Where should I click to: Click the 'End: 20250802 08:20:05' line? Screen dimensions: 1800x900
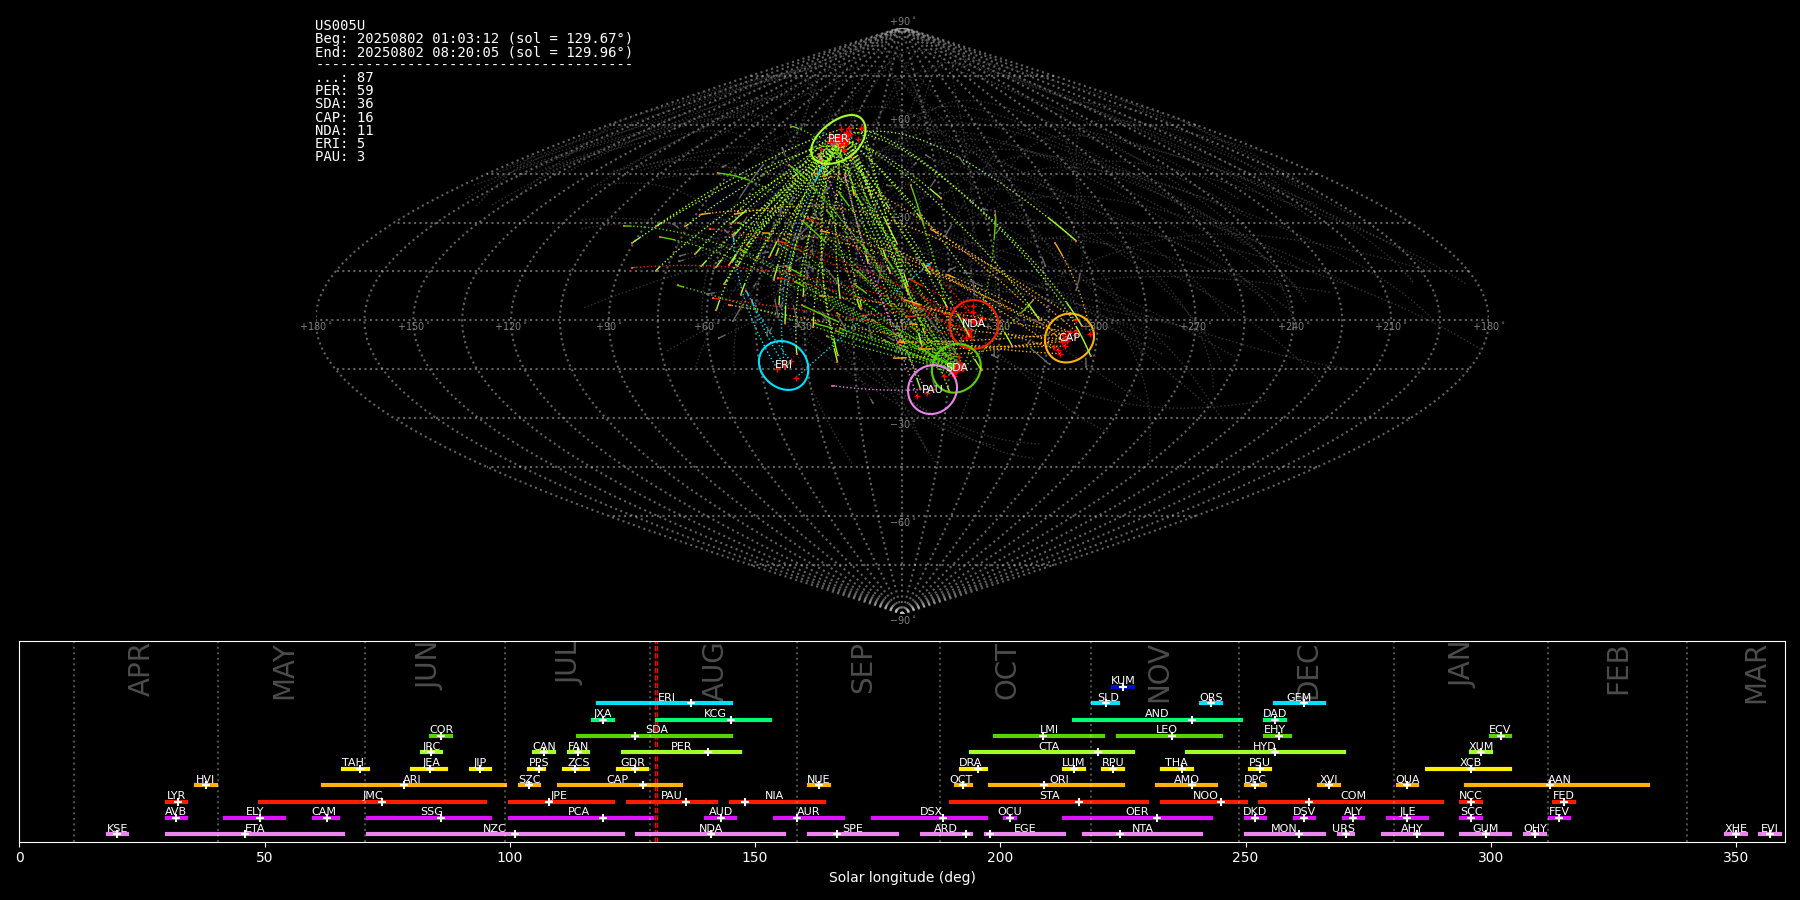coord(474,52)
